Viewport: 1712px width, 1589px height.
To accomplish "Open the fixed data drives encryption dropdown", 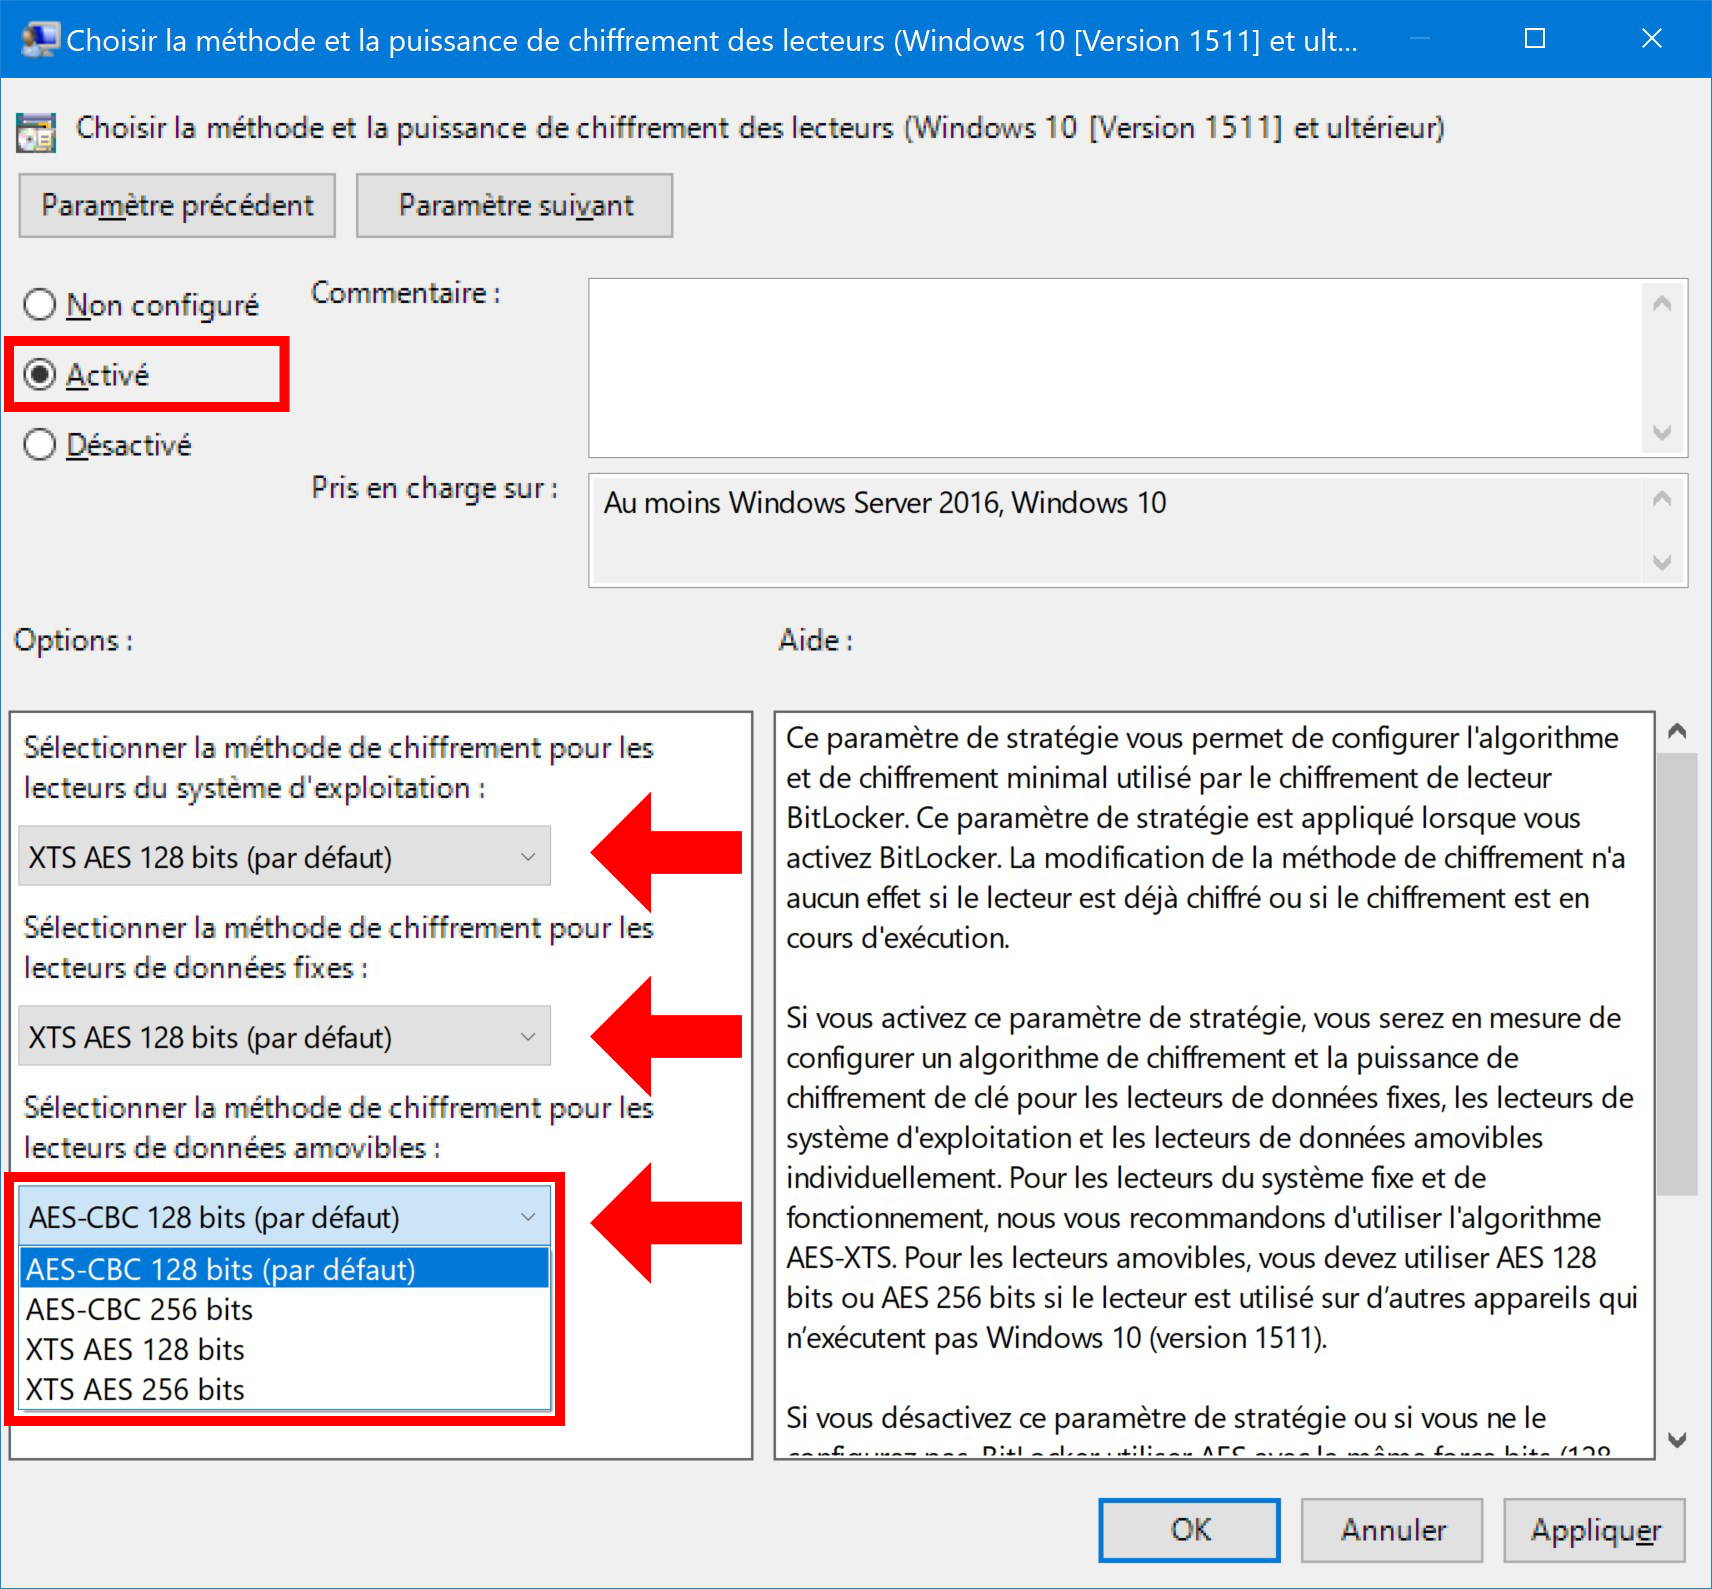I will coord(284,1037).
